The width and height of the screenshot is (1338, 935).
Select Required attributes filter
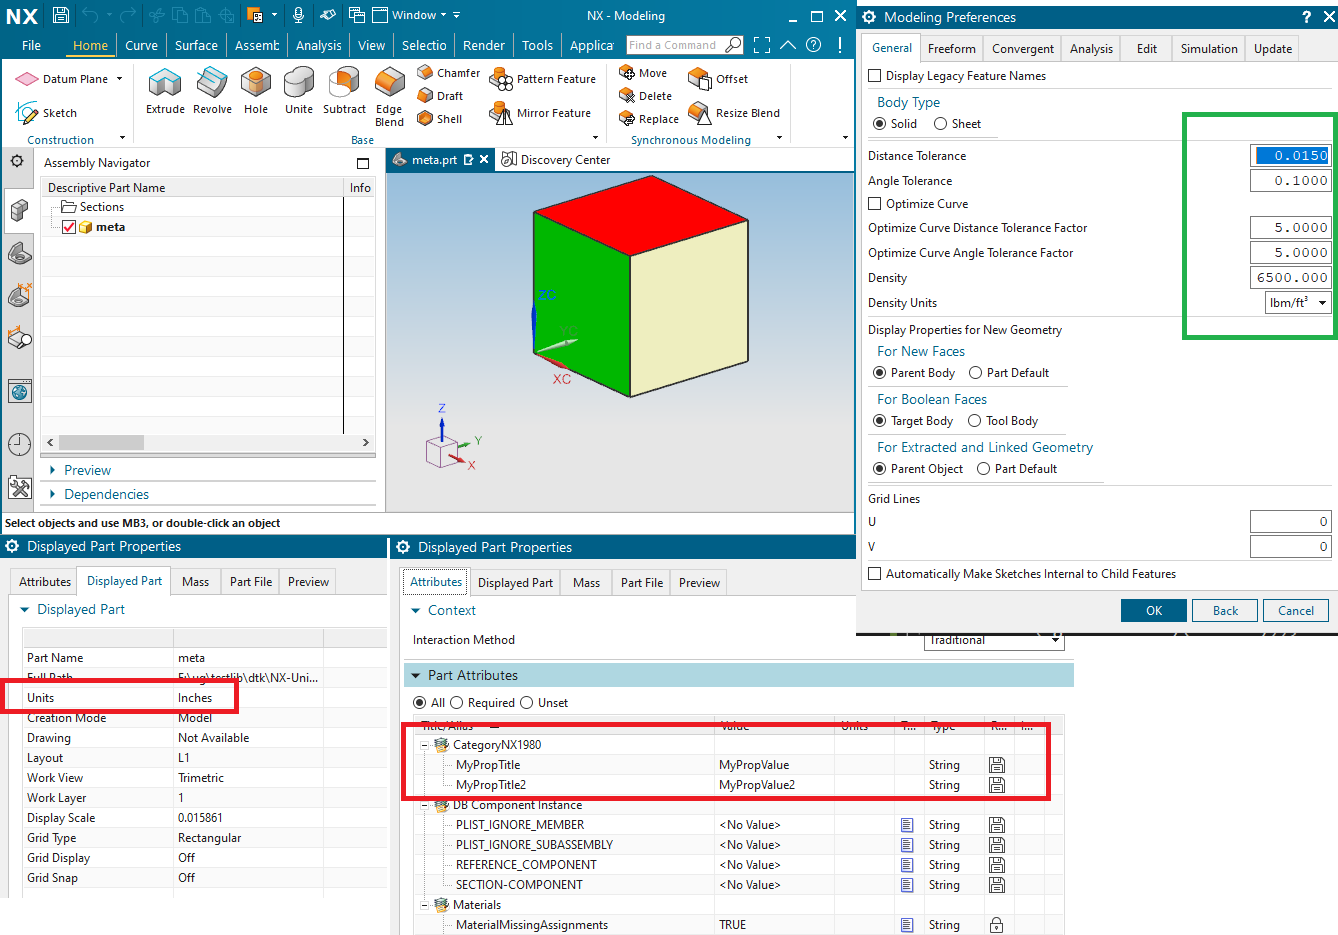tap(457, 703)
